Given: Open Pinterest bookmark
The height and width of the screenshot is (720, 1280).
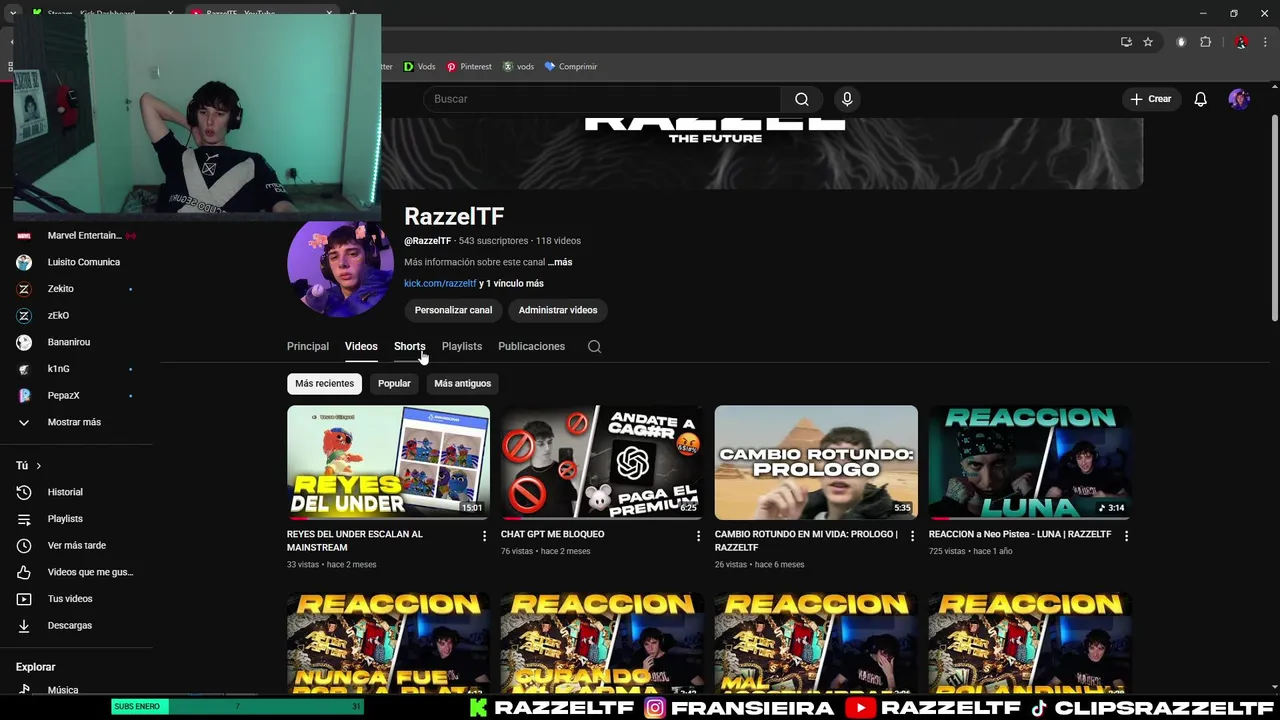Looking at the screenshot, I should (x=469, y=67).
